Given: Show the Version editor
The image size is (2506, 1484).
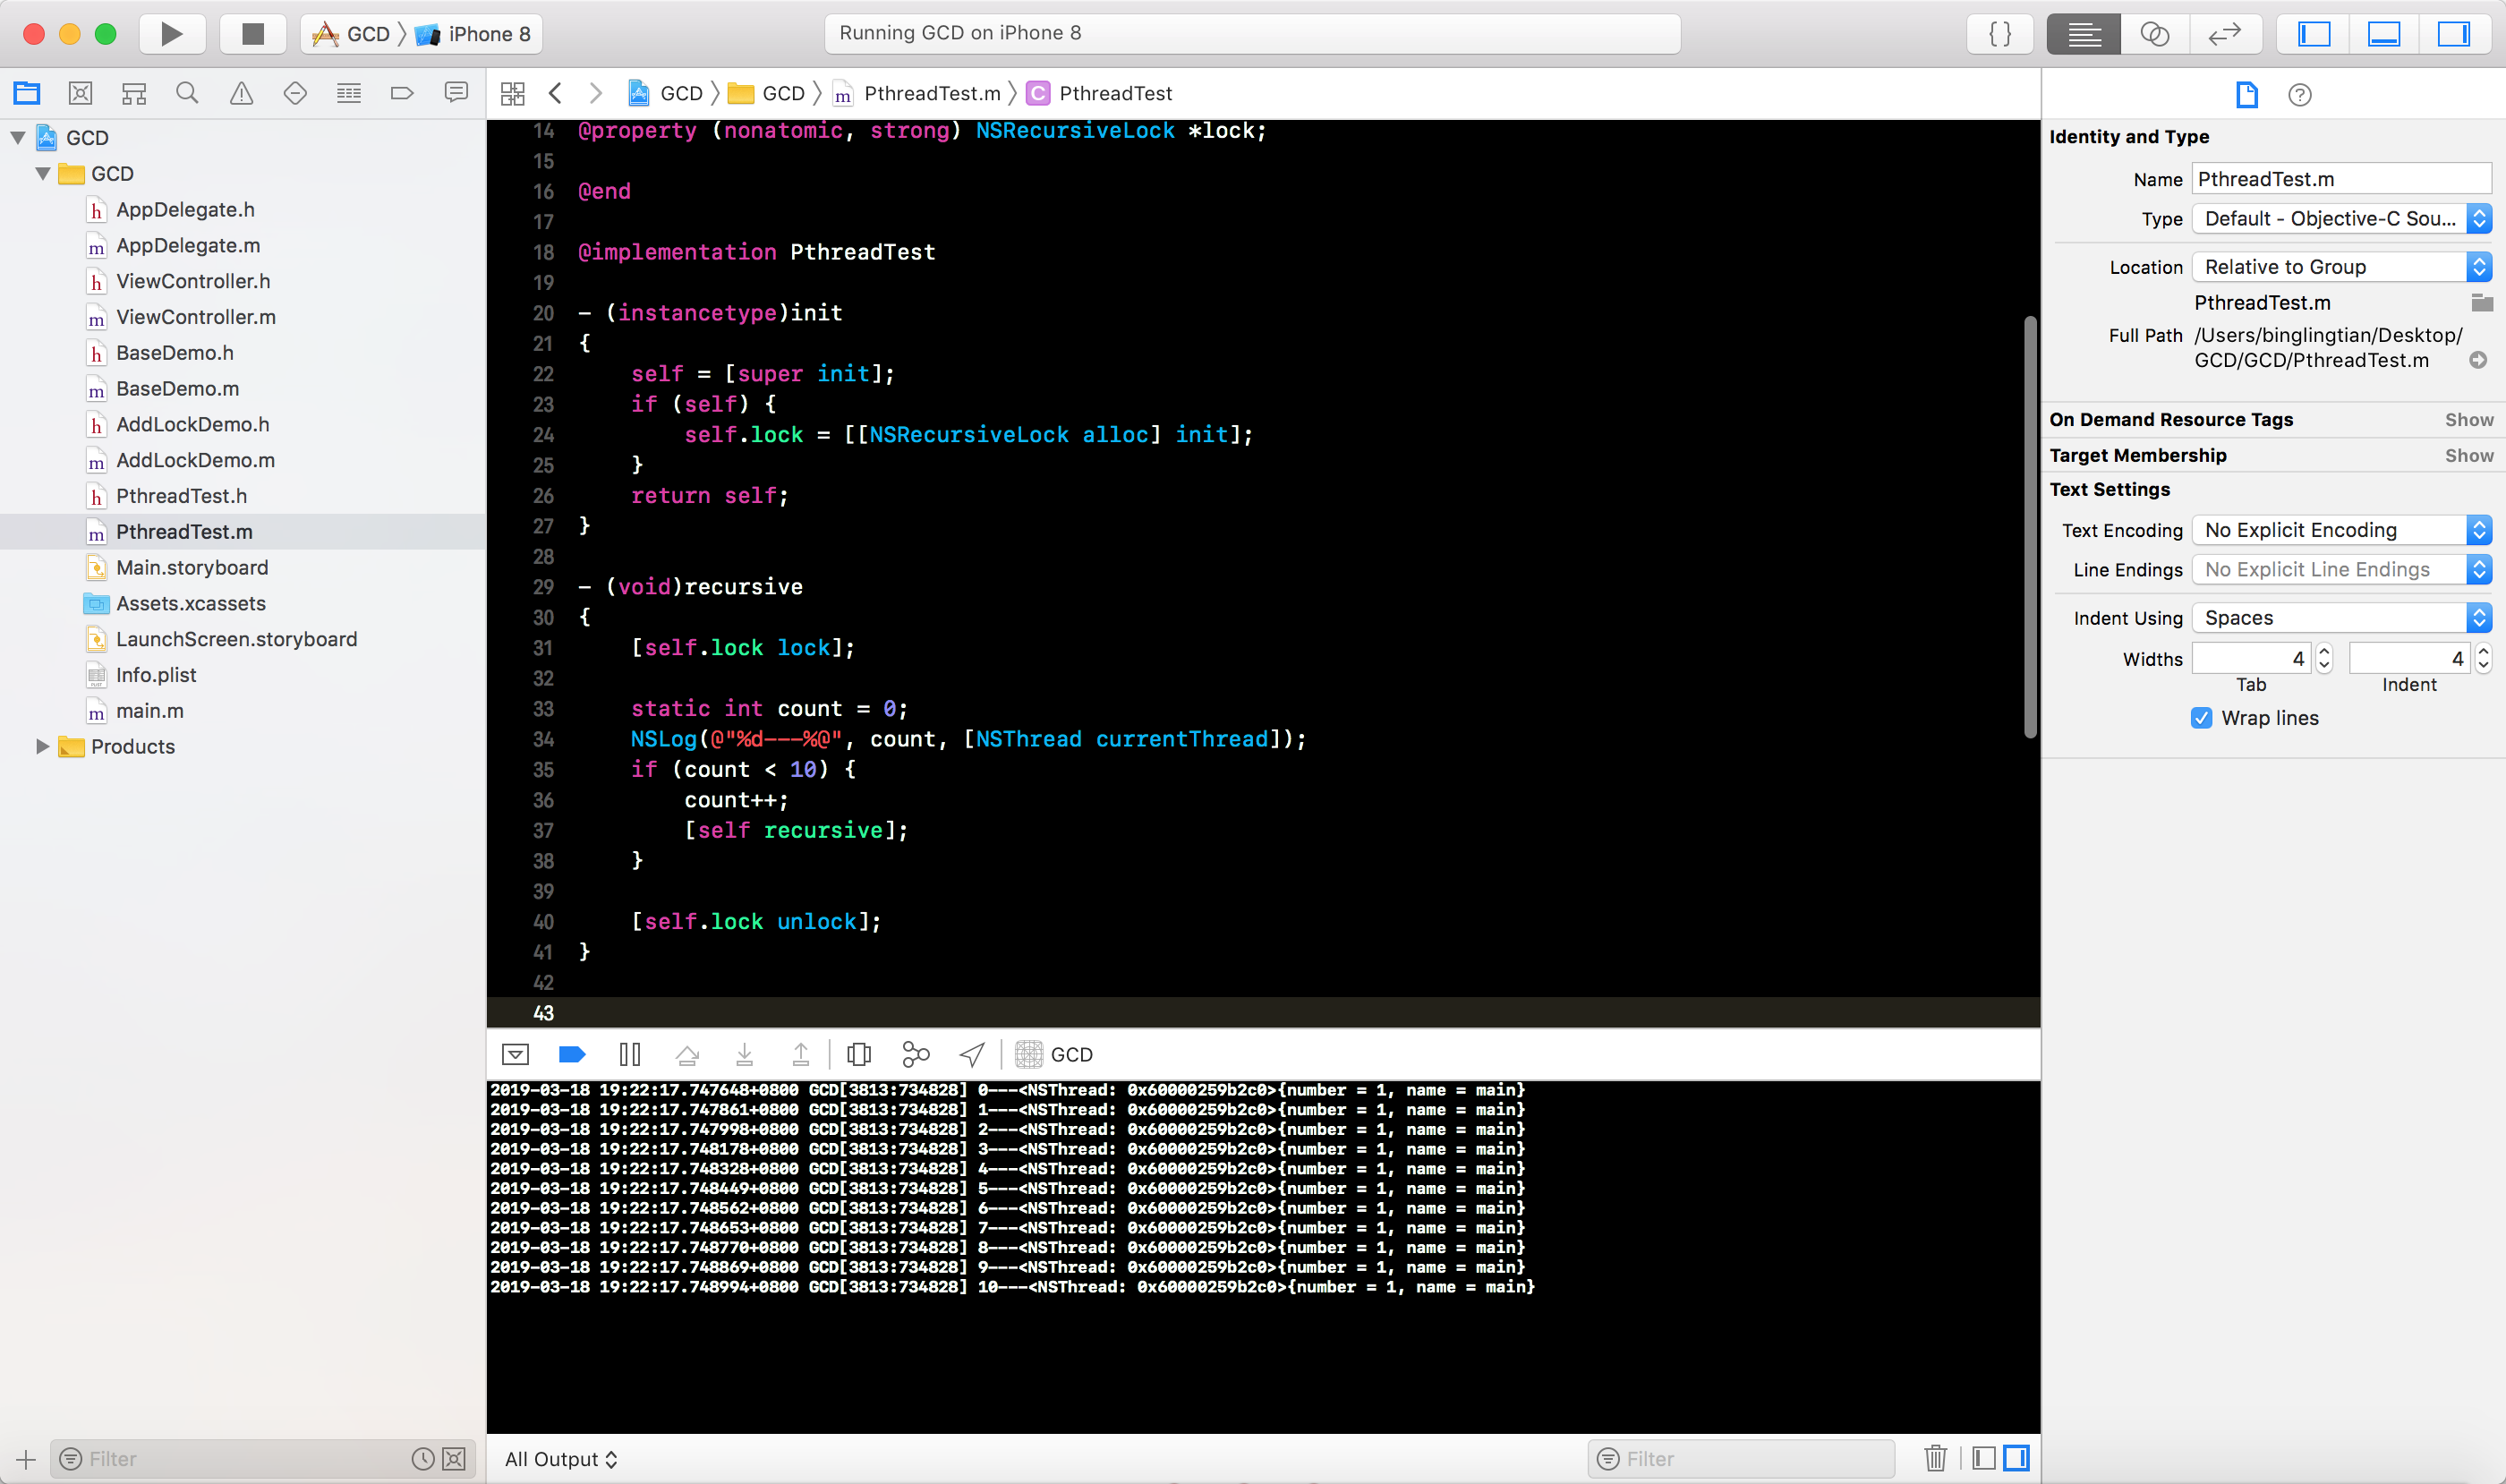Looking at the screenshot, I should (2225, 34).
